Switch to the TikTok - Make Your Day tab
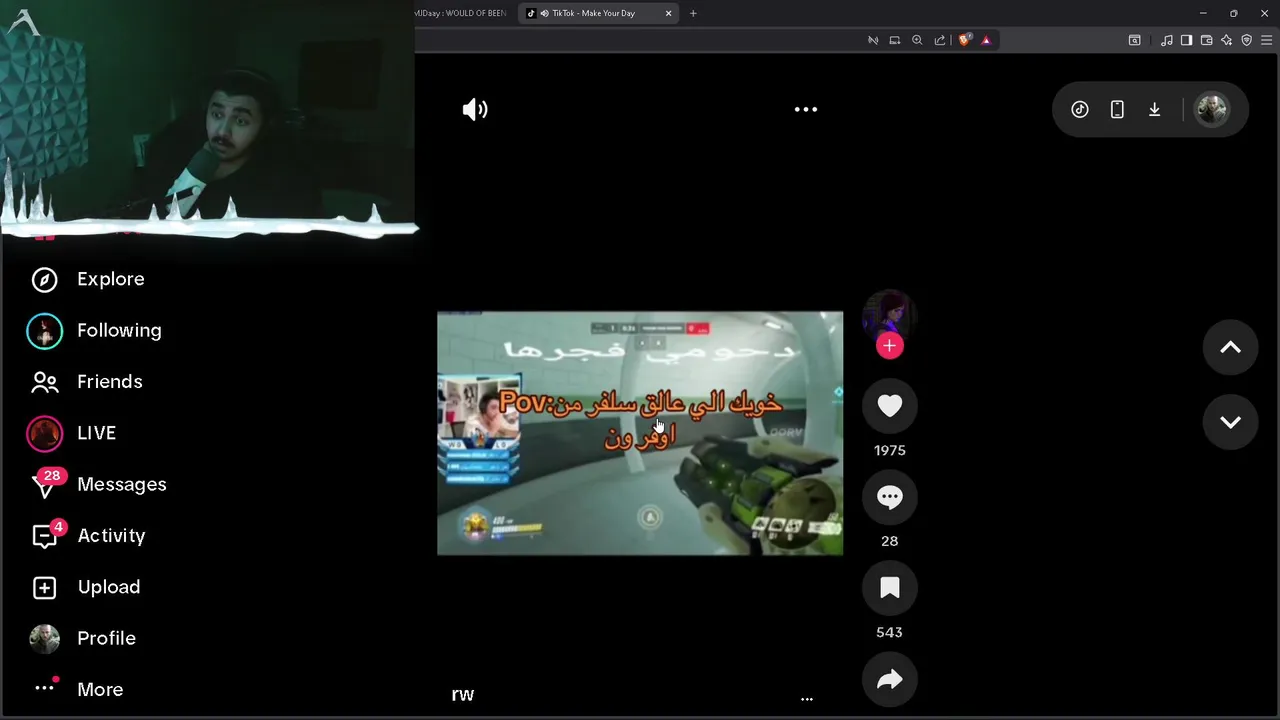The width and height of the screenshot is (1280, 720). coord(598,13)
